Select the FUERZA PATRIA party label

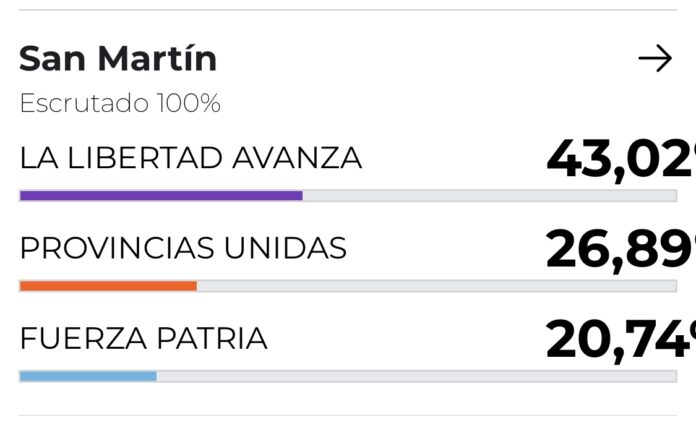[x=144, y=339]
